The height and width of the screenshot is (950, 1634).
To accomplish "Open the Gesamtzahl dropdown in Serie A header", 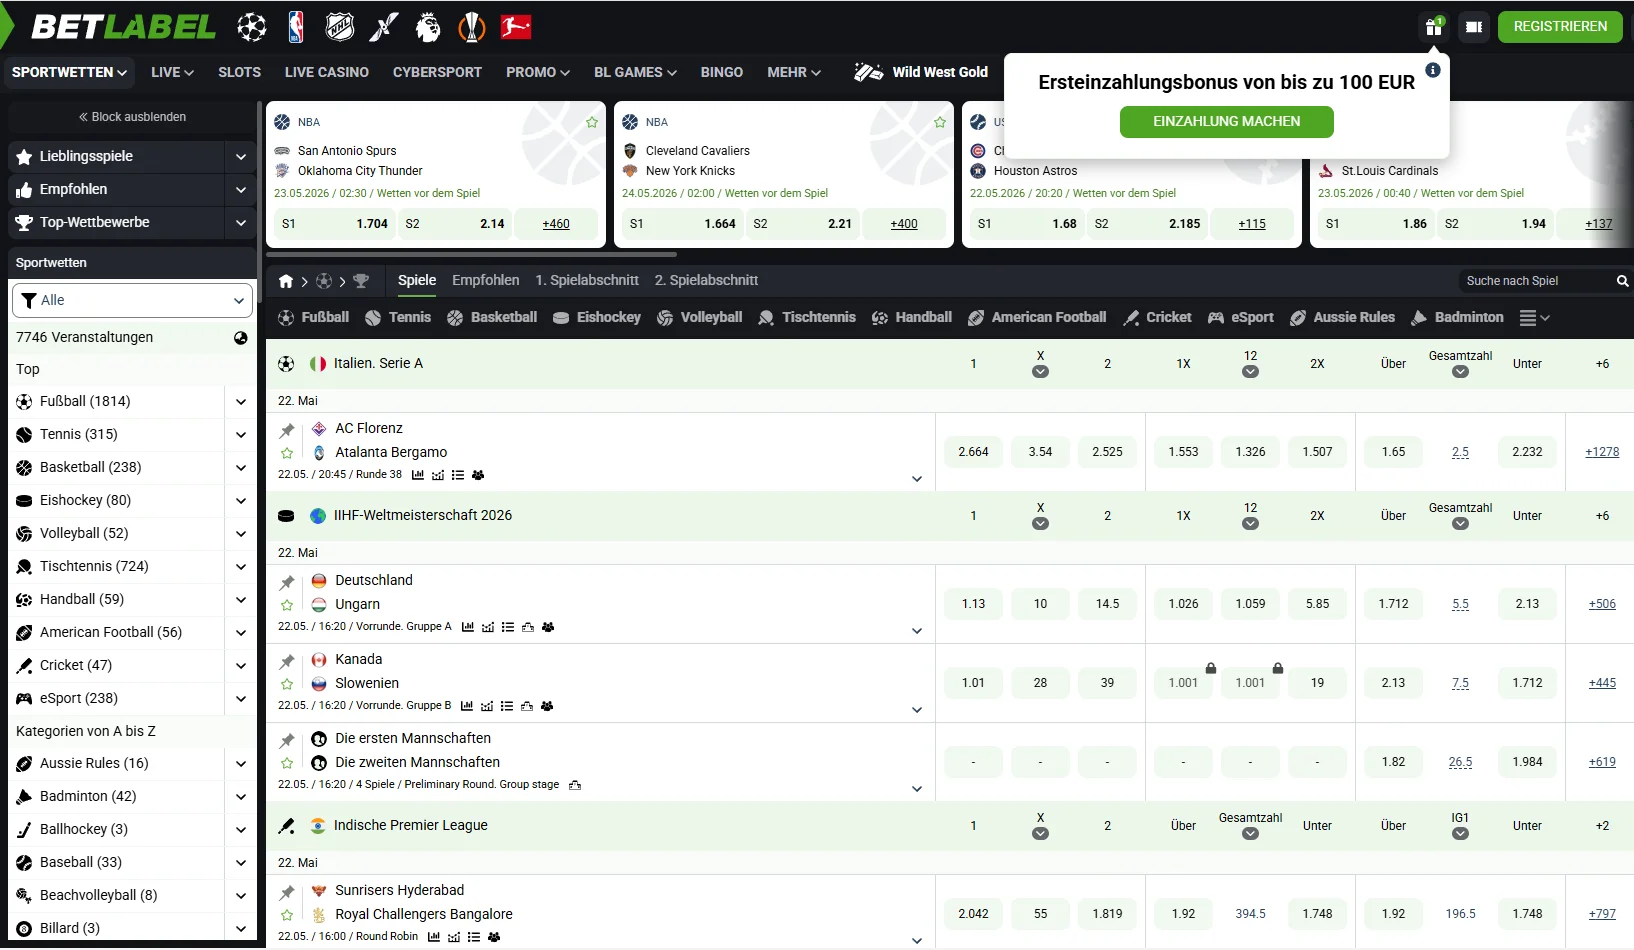I will pos(1460,372).
